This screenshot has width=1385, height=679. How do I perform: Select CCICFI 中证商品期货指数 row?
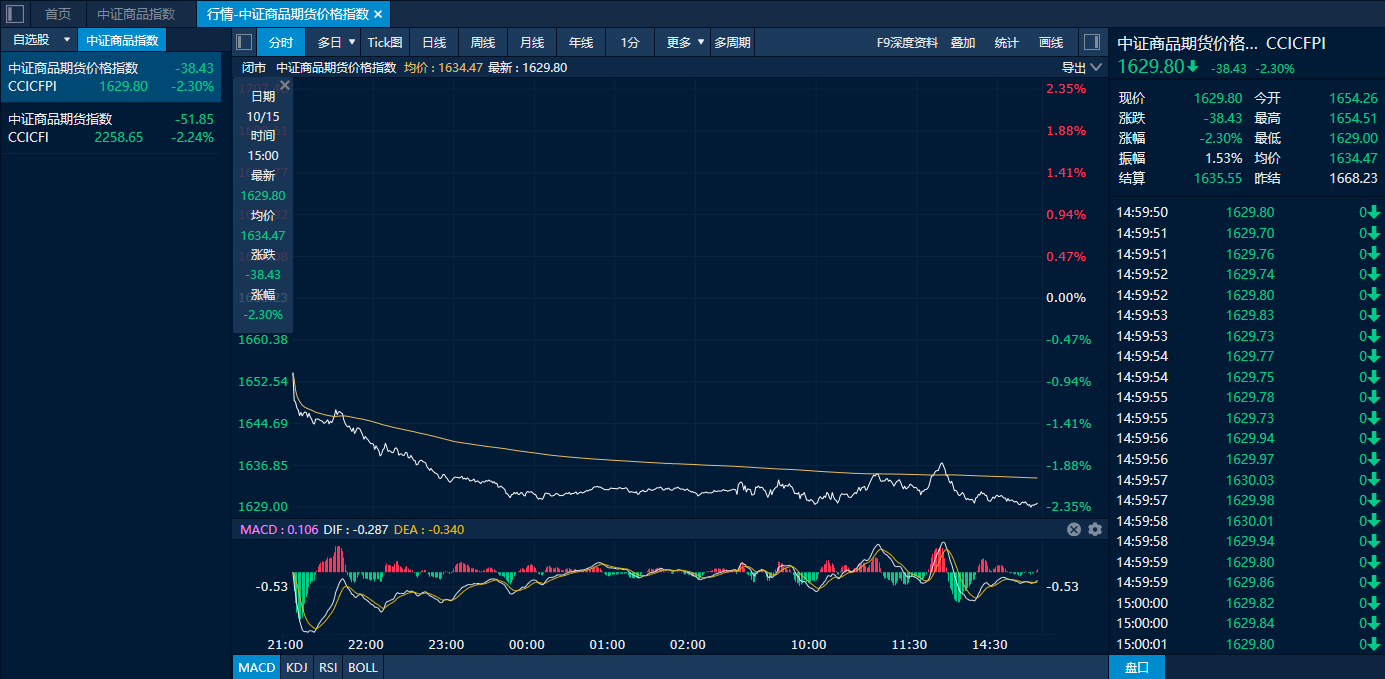pyautogui.click(x=110, y=128)
